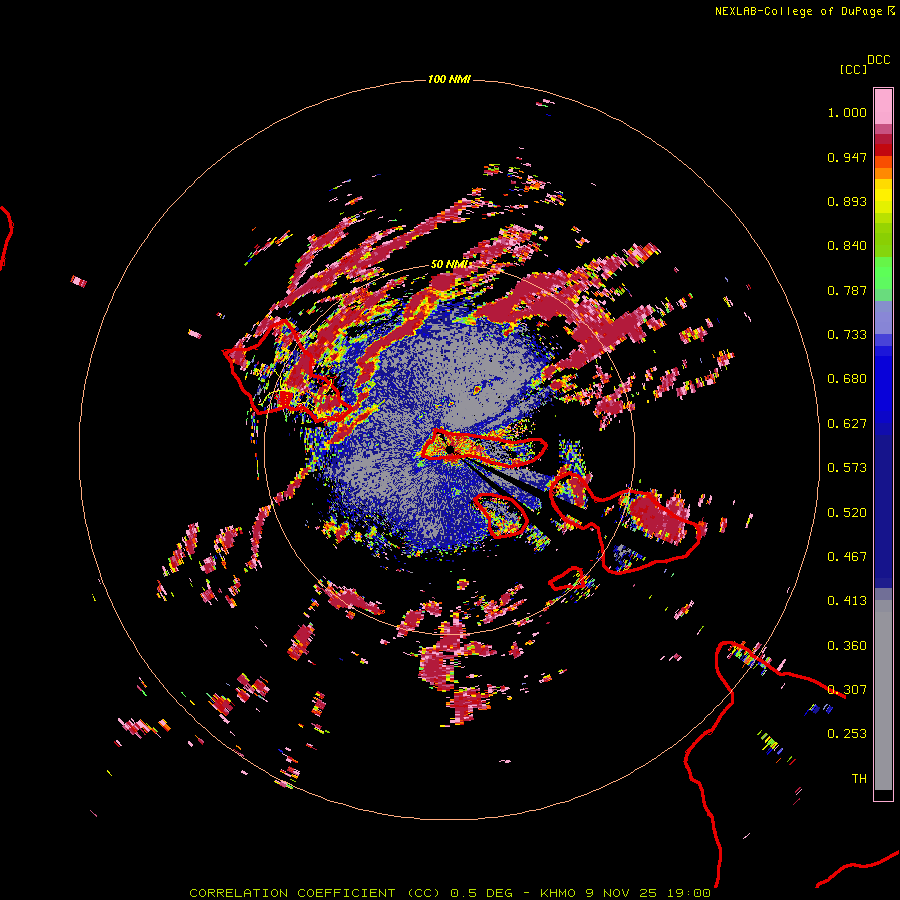Click the Correlation Coefficient KHMO caption text
The height and width of the screenshot is (900, 900).
pos(450,893)
